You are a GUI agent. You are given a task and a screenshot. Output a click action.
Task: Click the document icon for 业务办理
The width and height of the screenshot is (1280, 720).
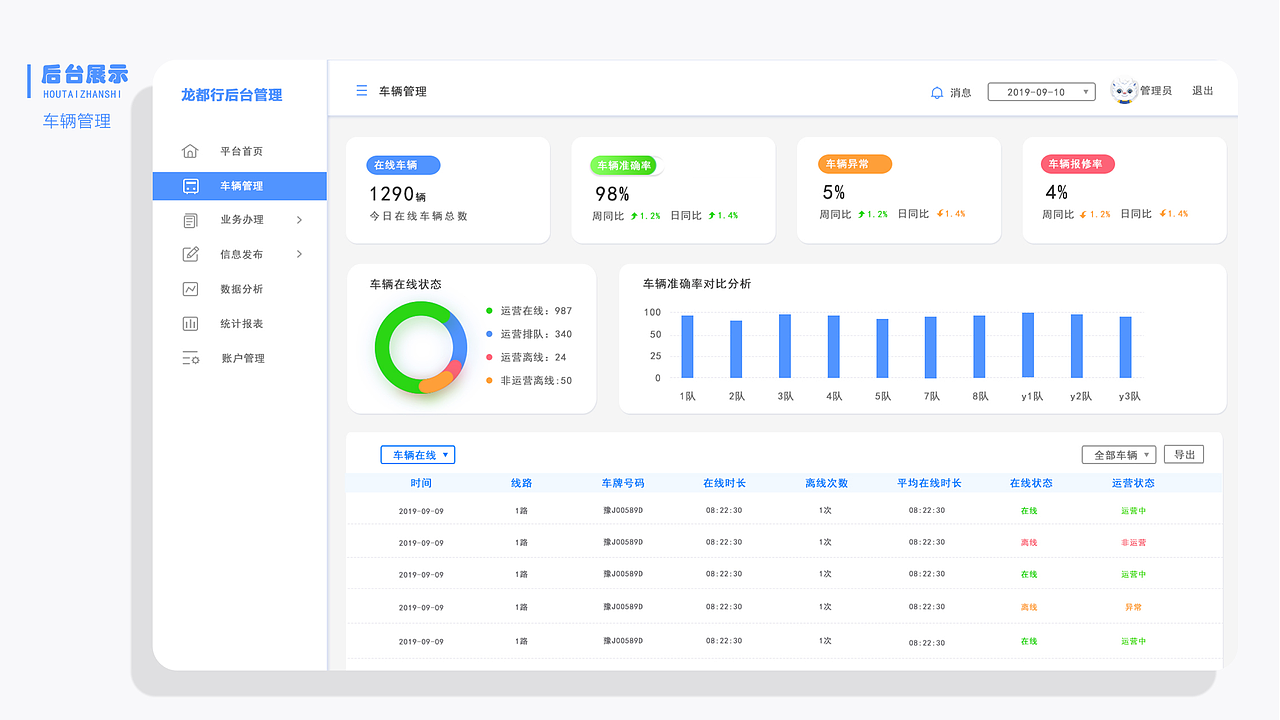click(x=190, y=220)
